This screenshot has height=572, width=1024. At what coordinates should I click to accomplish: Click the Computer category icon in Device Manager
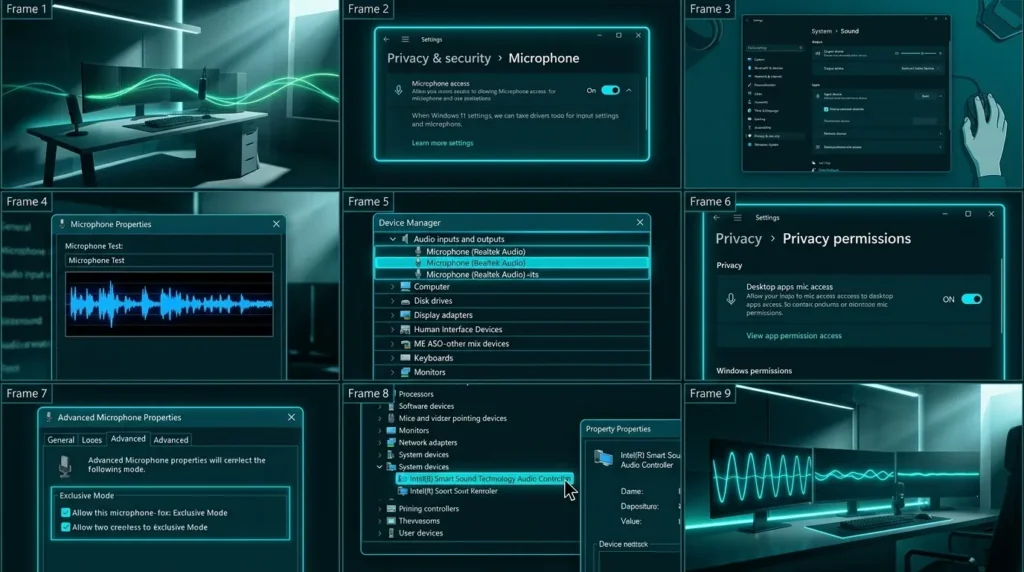pyautogui.click(x=406, y=287)
